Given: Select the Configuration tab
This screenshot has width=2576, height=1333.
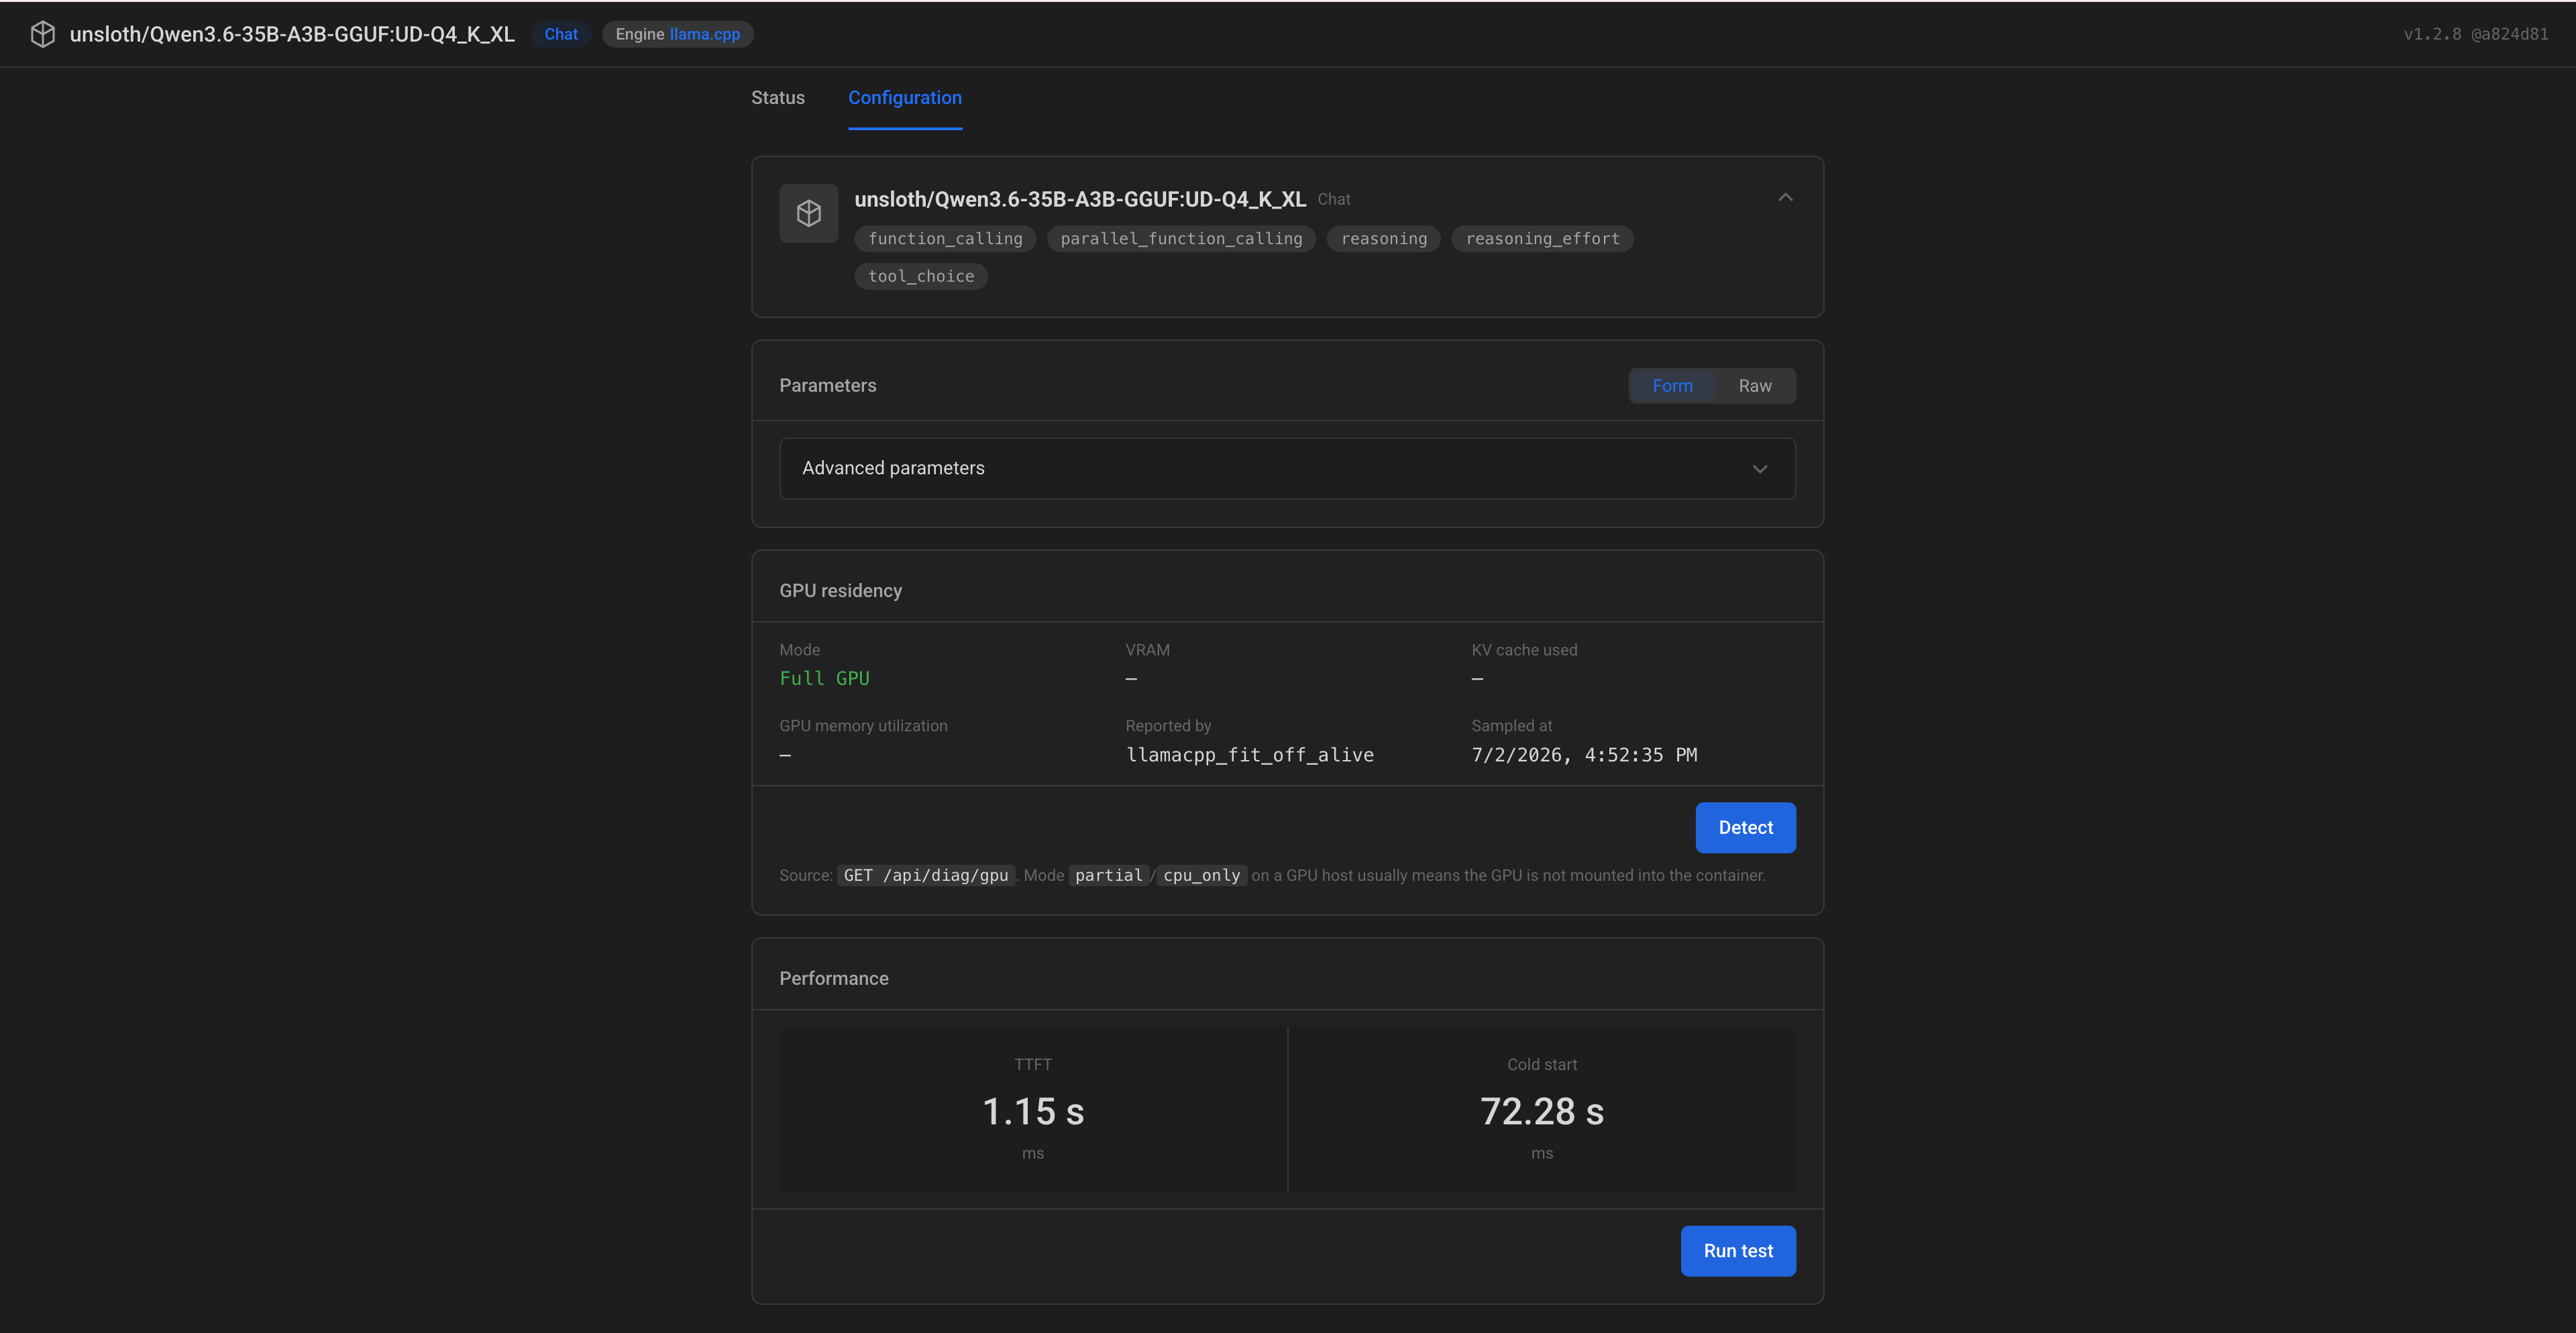Looking at the screenshot, I should point(905,98).
